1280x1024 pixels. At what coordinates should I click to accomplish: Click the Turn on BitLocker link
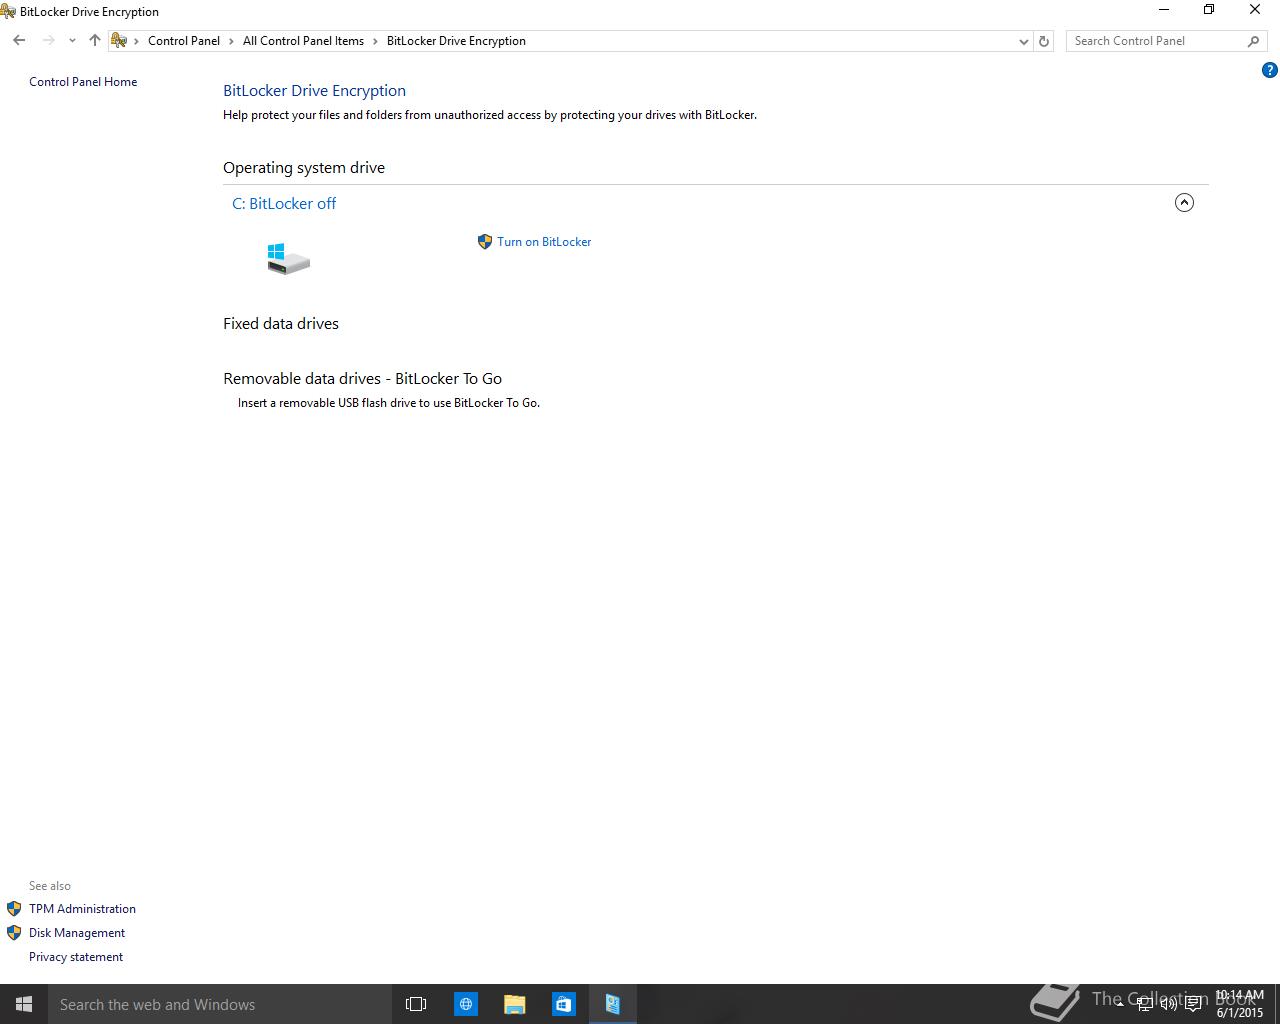pyautogui.click(x=544, y=242)
